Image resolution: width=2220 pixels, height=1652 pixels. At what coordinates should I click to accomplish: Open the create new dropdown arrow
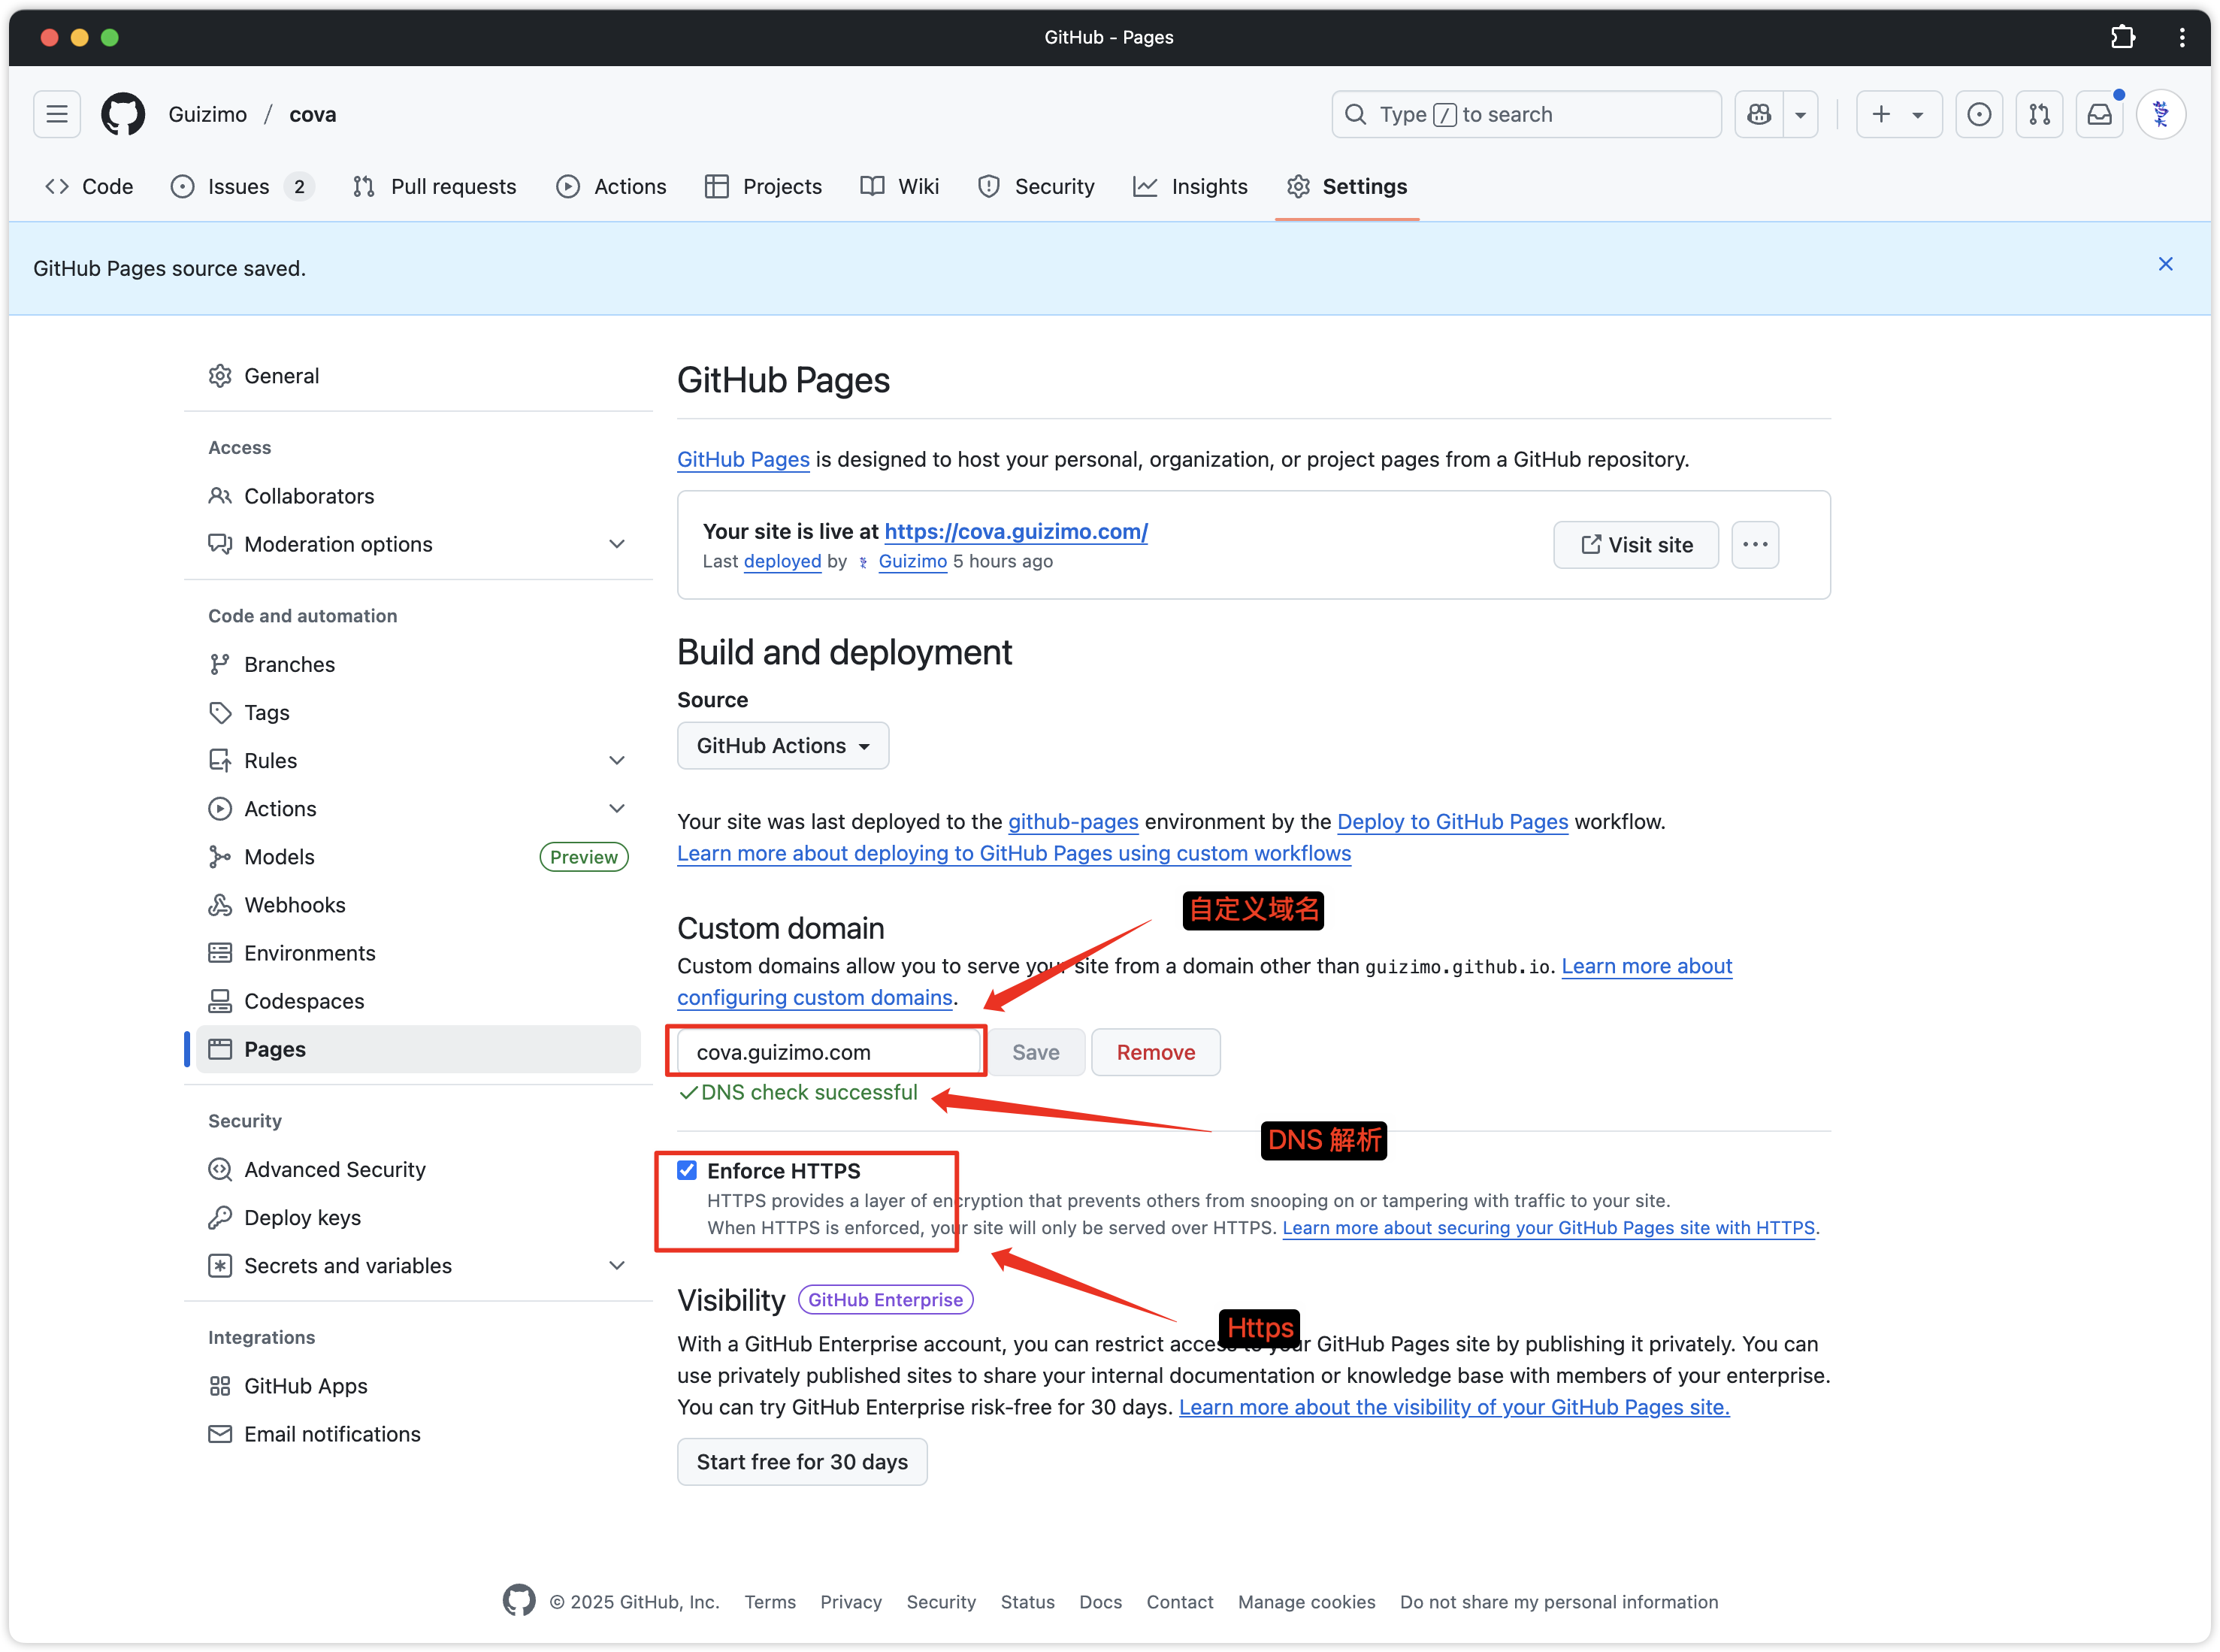1918,114
